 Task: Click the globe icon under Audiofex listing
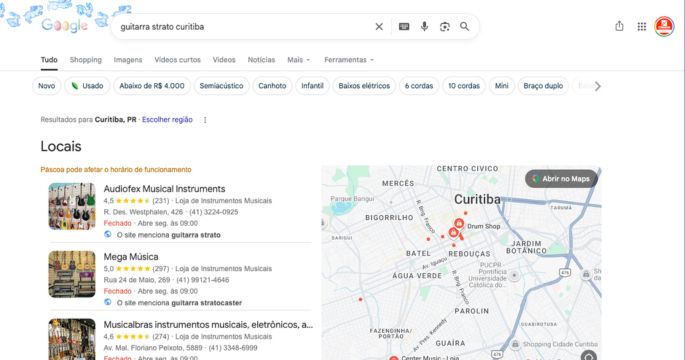[107, 235]
